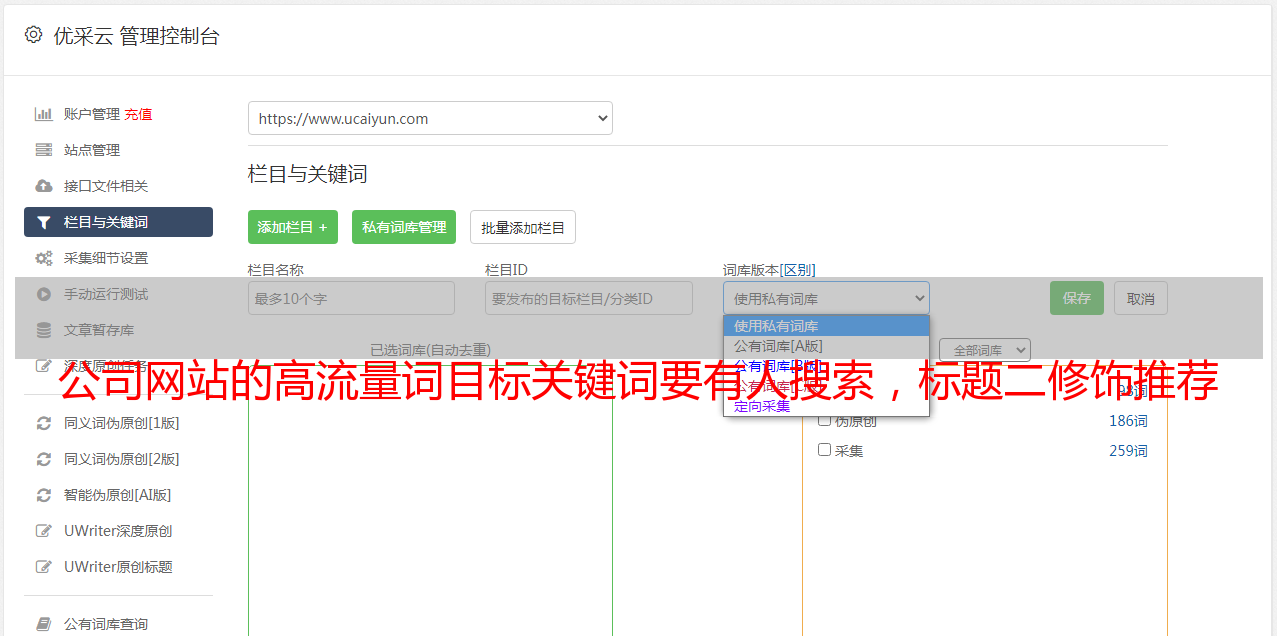Click the 259词 count link
Screen dimensions: 1277x636
click(x=1128, y=451)
